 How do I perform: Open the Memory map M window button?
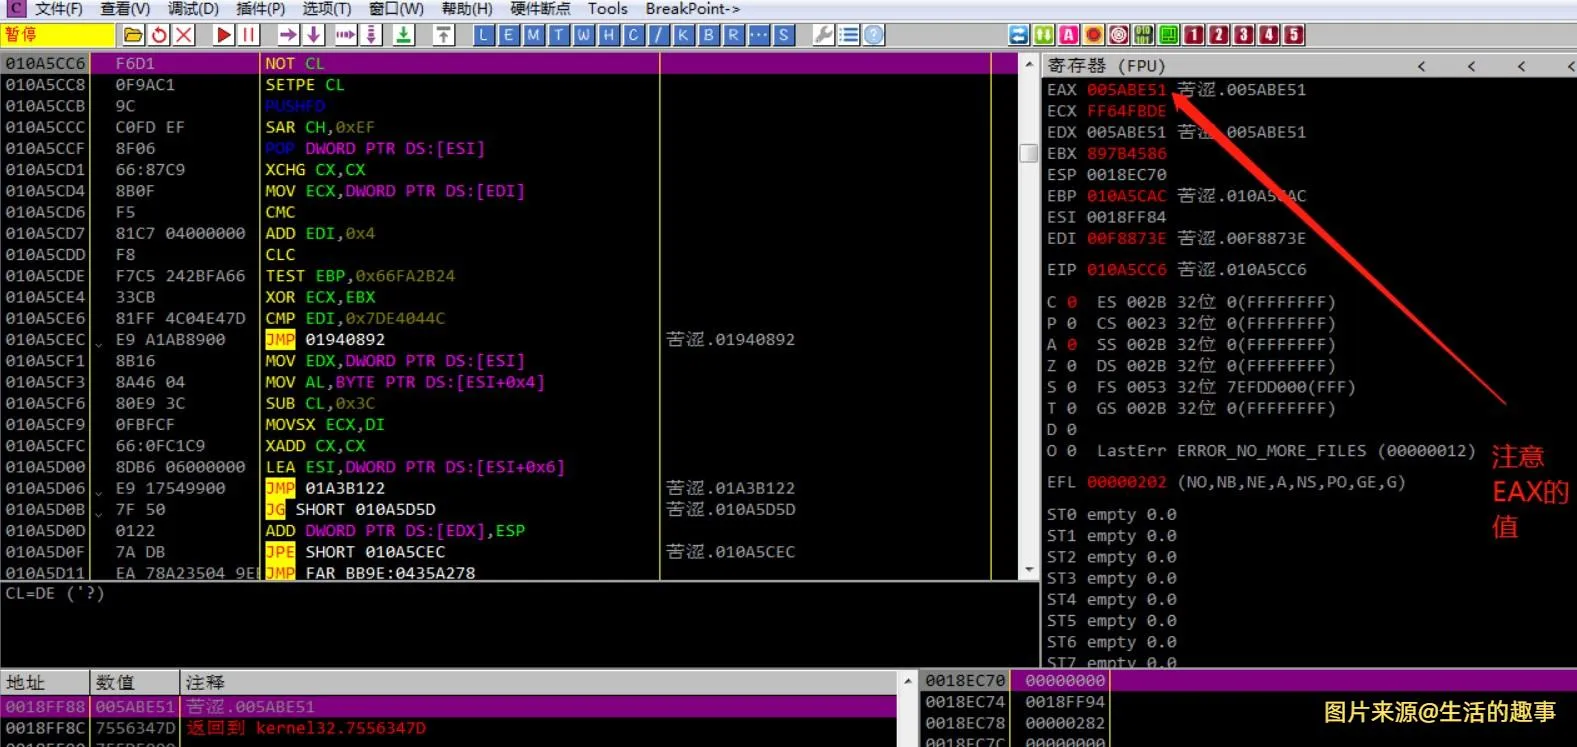pos(533,35)
